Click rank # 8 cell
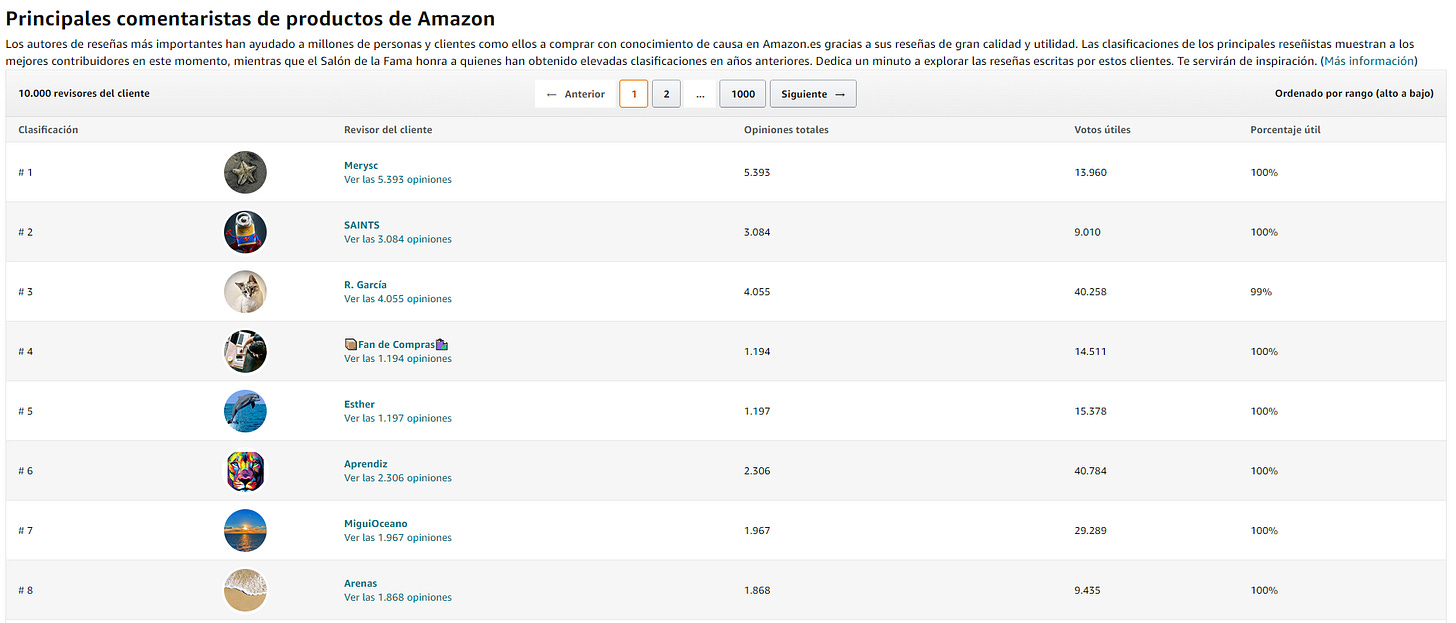Viewport: 1456px width, 623px height. tap(25, 590)
